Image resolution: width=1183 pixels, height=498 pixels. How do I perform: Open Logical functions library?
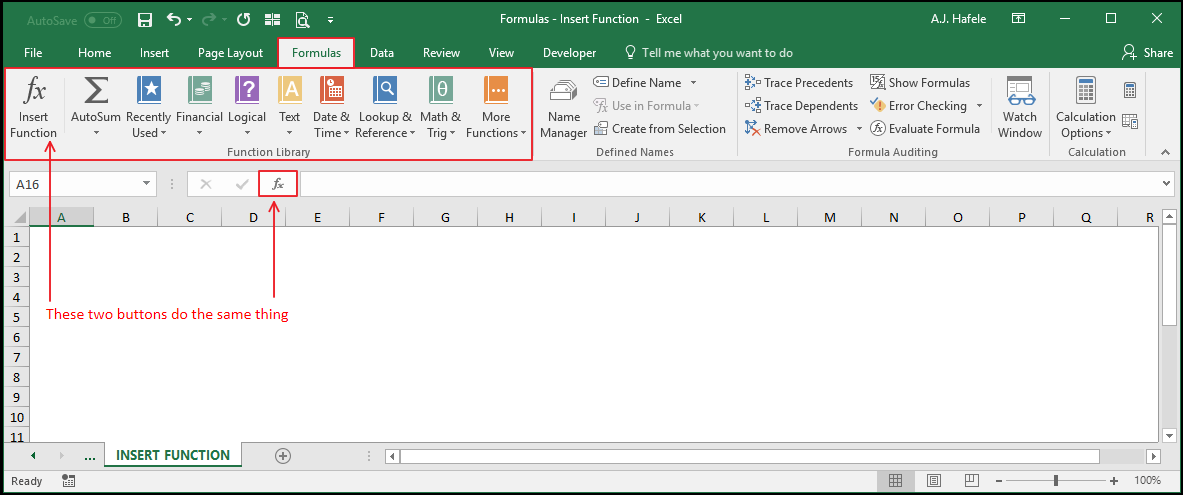coord(247,108)
